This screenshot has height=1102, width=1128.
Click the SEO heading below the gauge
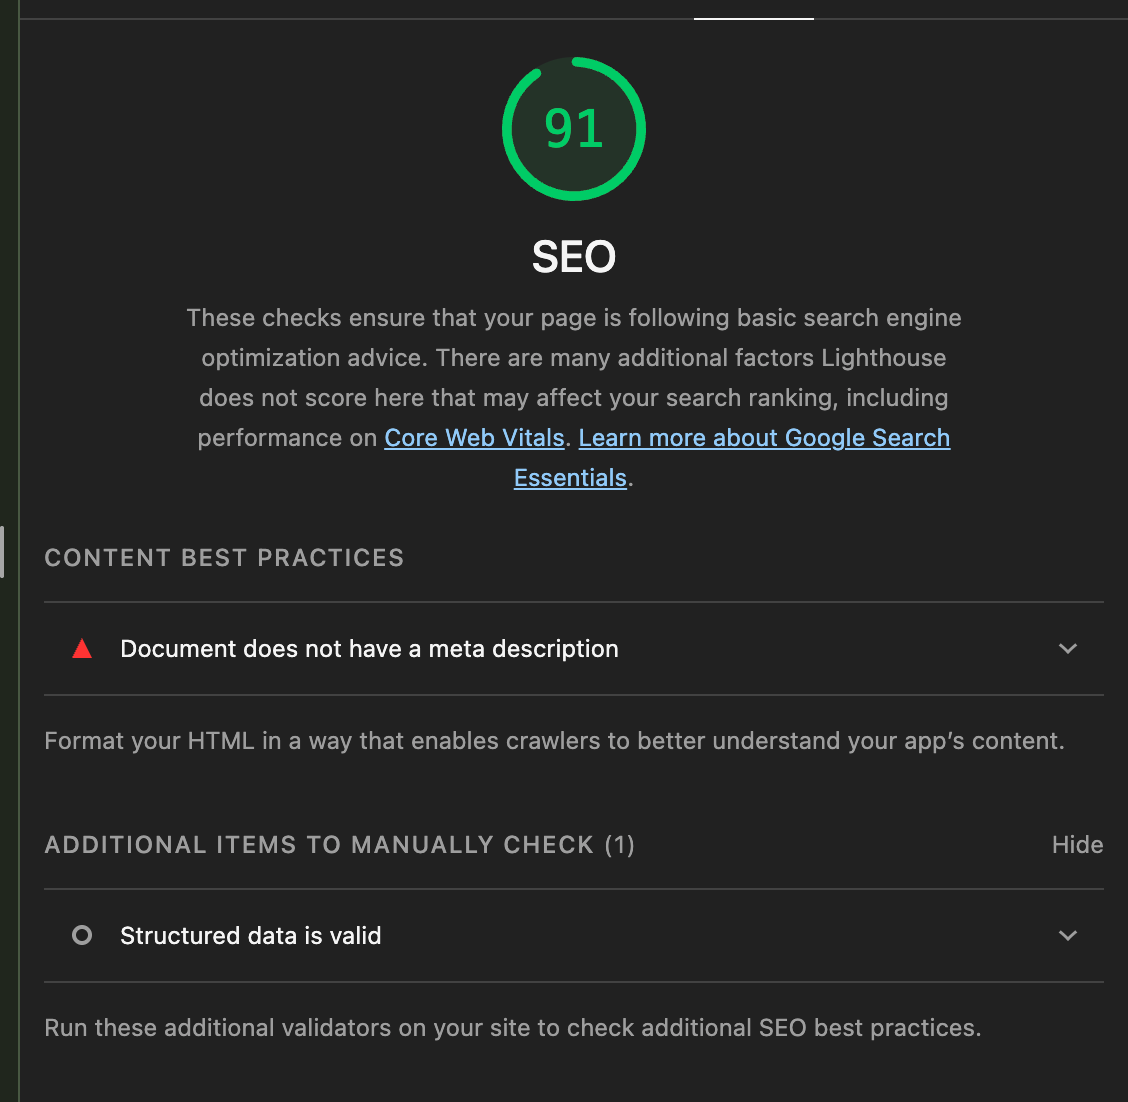pyautogui.click(x=573, y=256)
